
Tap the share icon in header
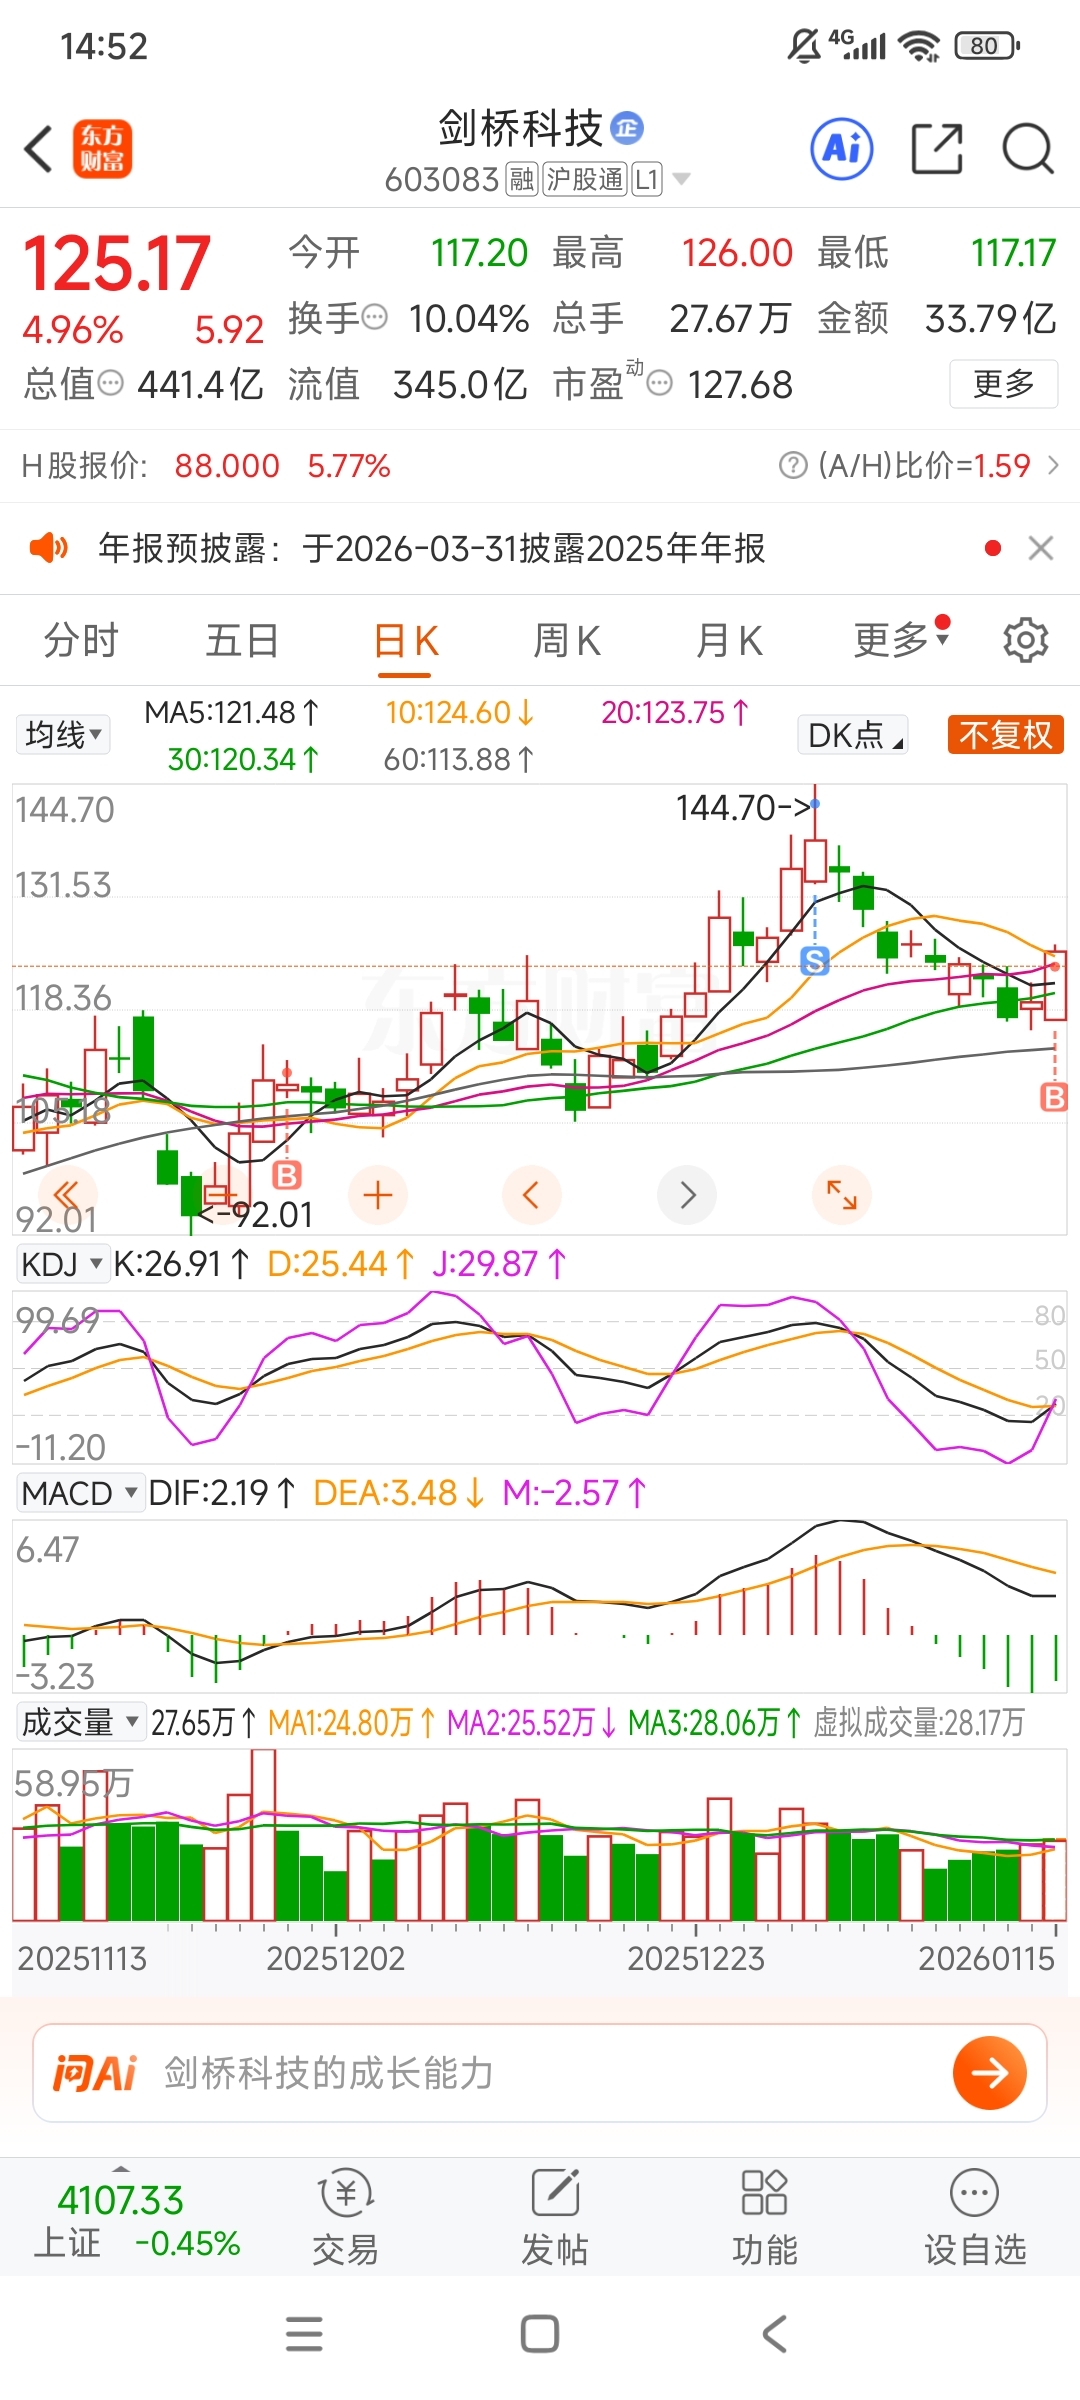coord(937,150)
